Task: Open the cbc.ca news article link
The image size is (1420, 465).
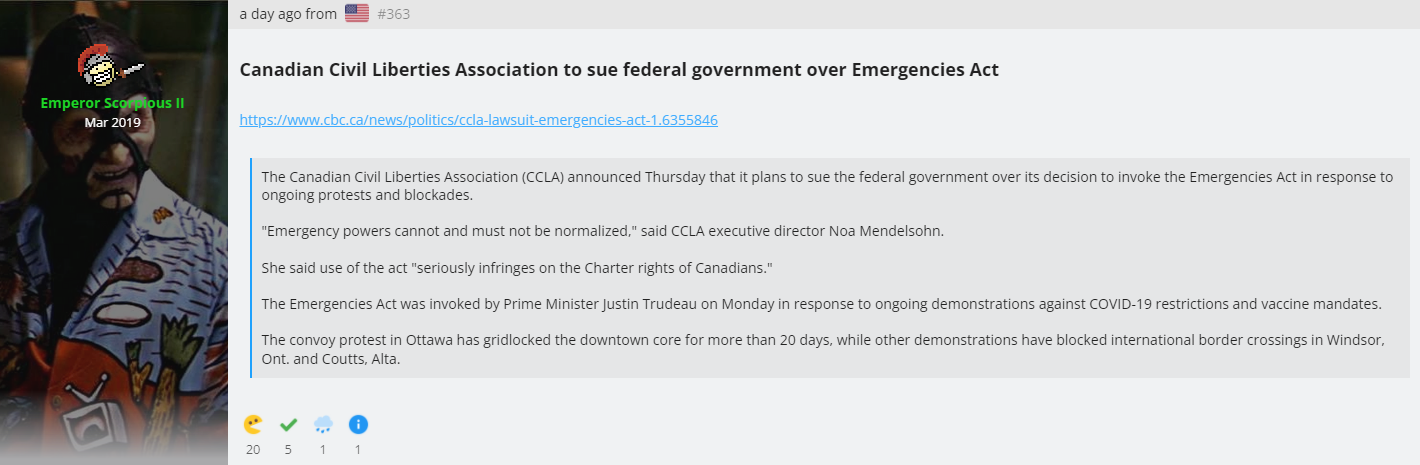Action: (x=478, y=120)
